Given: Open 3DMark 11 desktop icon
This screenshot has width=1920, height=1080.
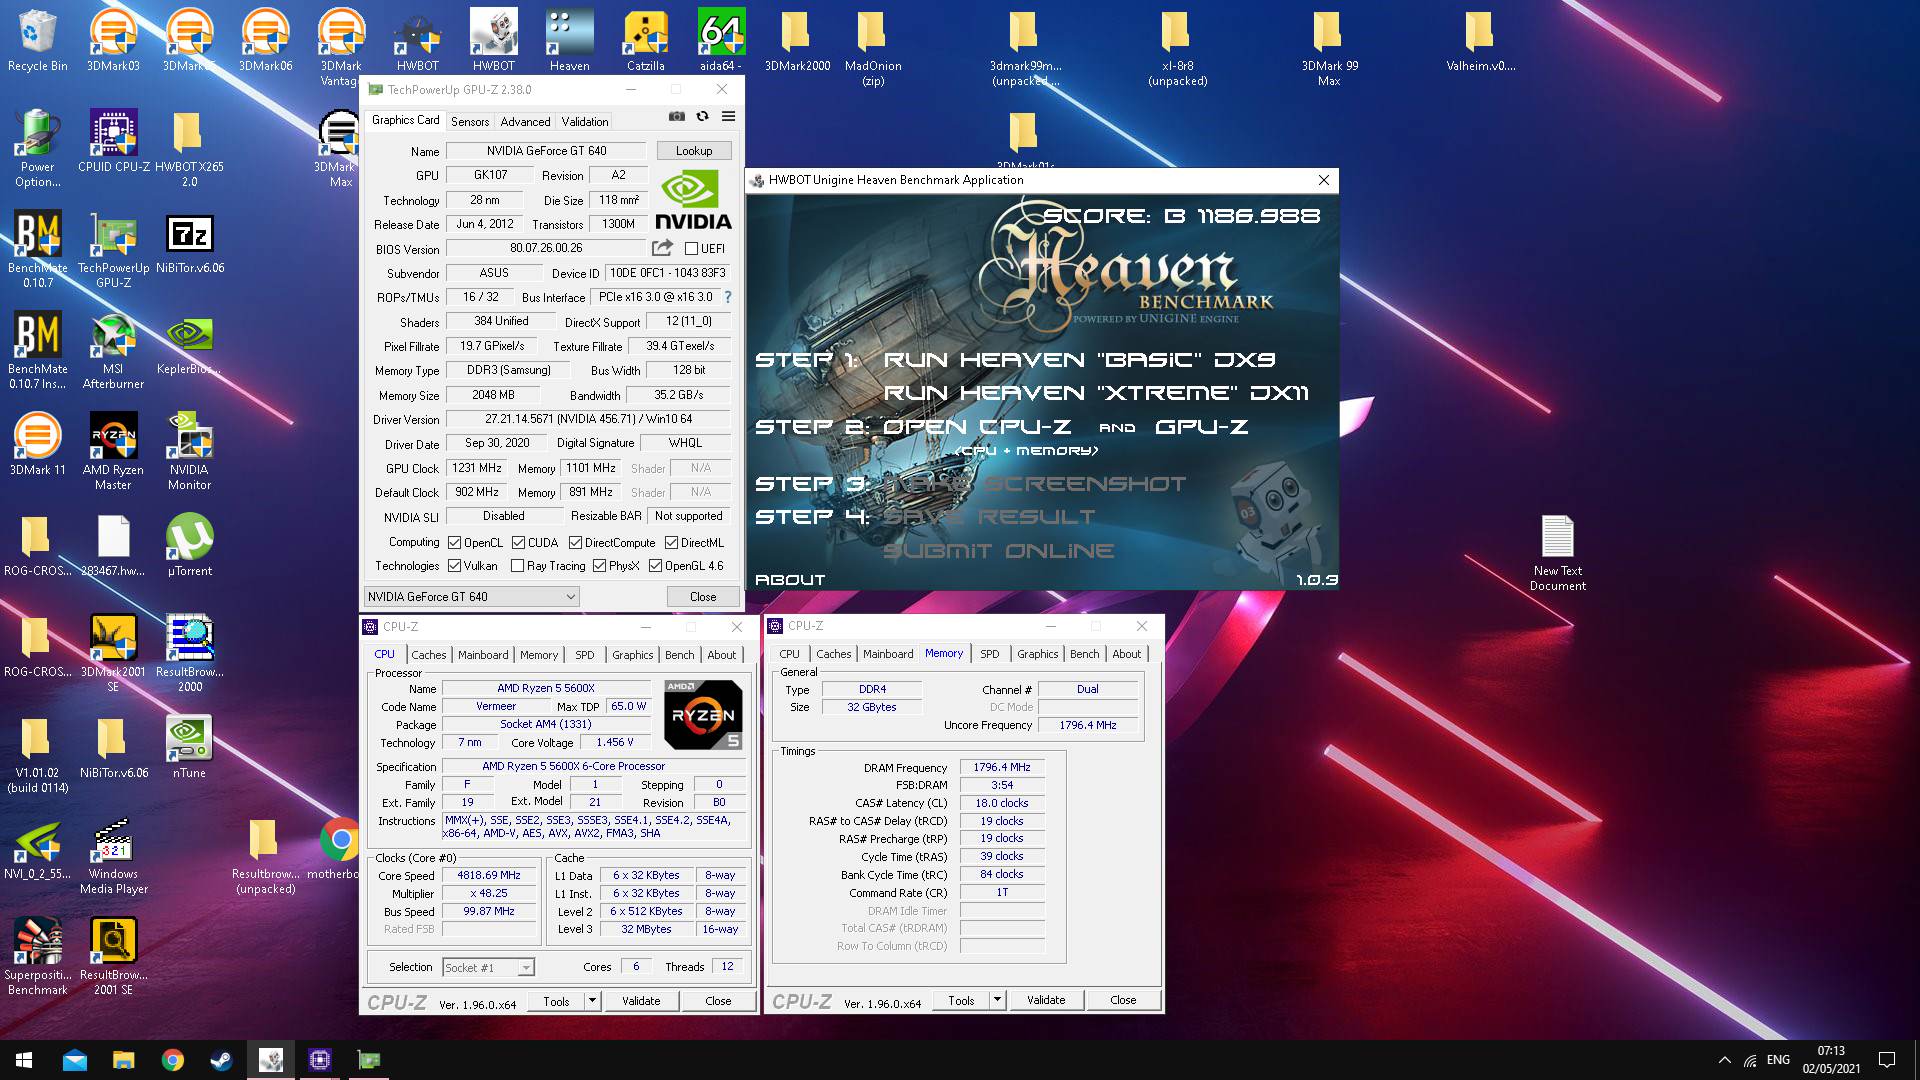Looking at the screenshot, I should (37, 445).
